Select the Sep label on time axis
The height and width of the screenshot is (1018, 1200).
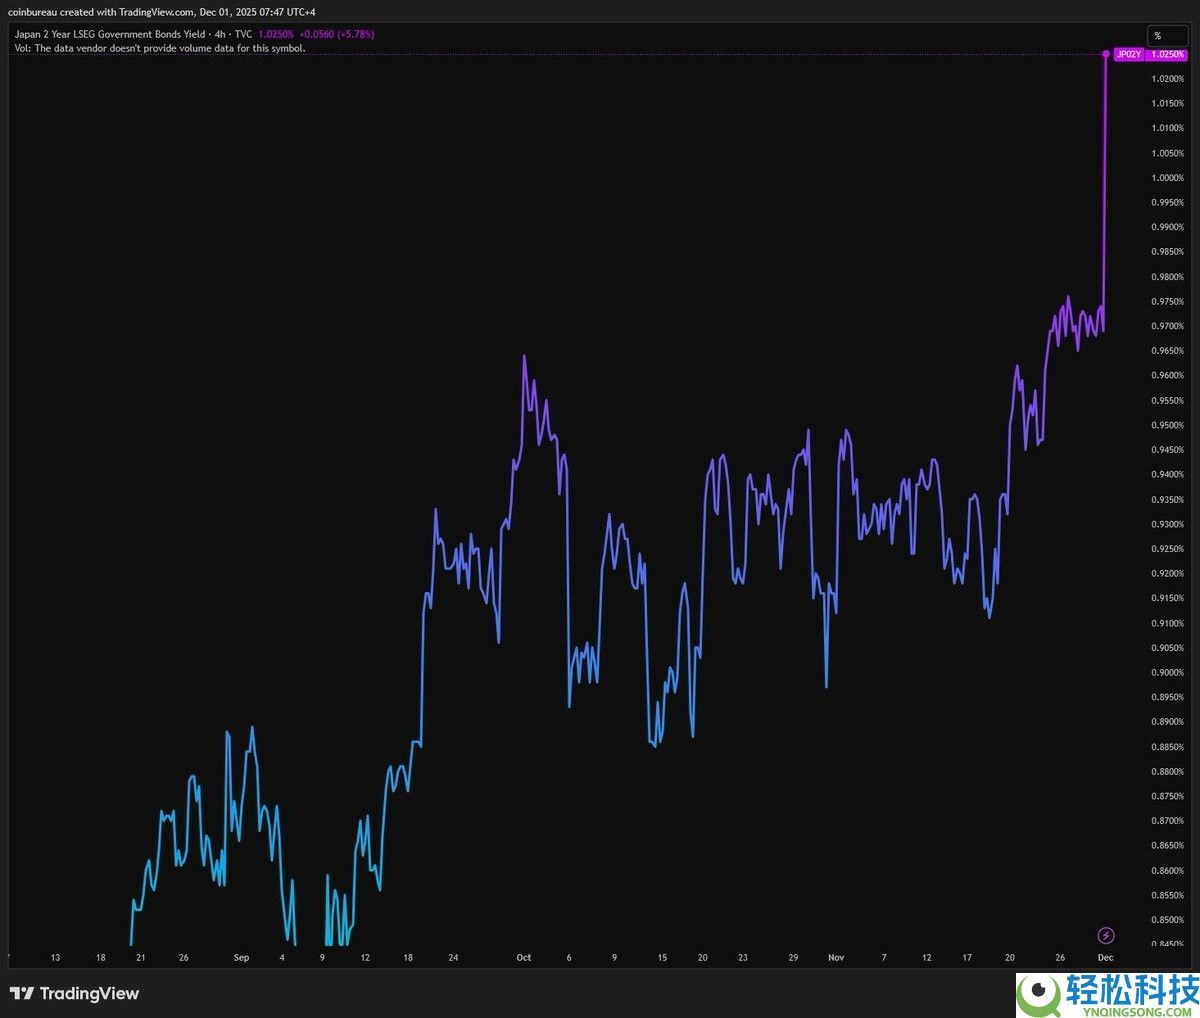click(241, 958)
